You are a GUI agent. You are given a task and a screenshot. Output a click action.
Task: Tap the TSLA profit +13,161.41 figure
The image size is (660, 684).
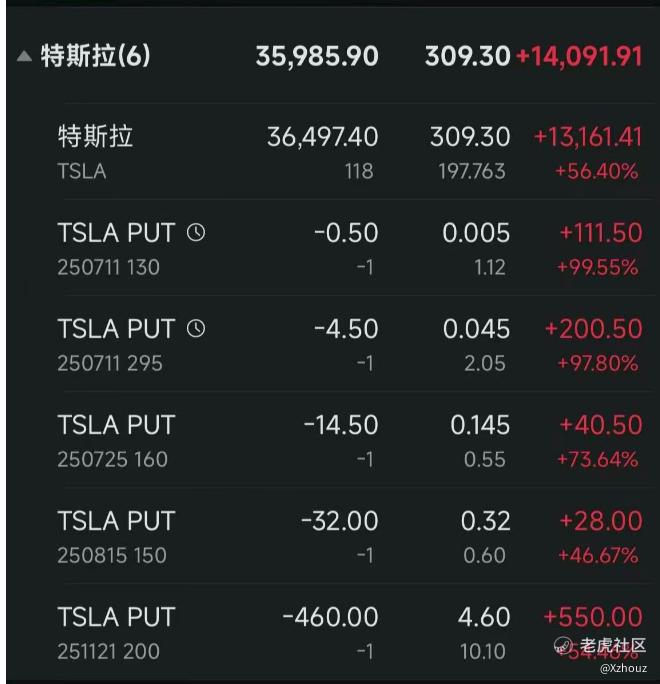588,137
